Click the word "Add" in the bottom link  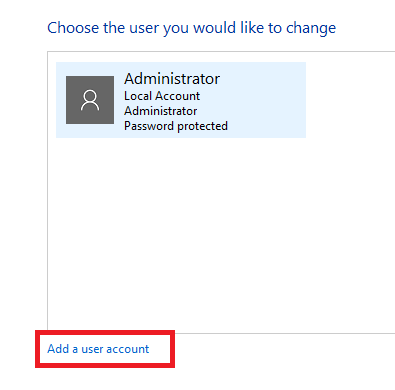[x=58, y=349]
